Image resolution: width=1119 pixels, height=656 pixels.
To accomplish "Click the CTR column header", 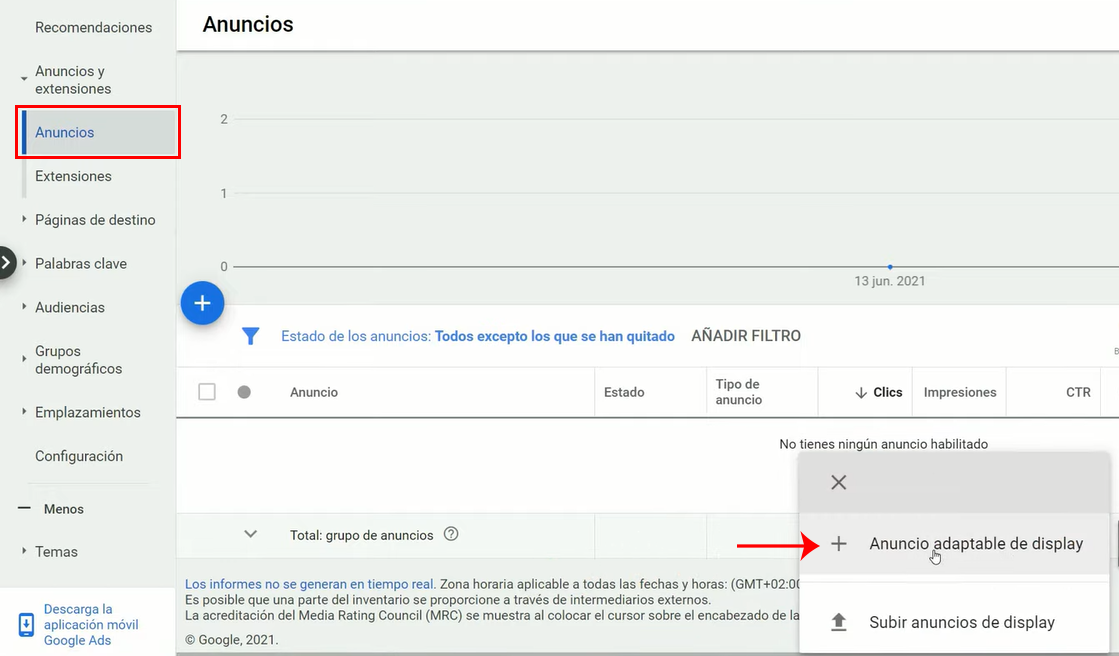I will click(1078, 392).
